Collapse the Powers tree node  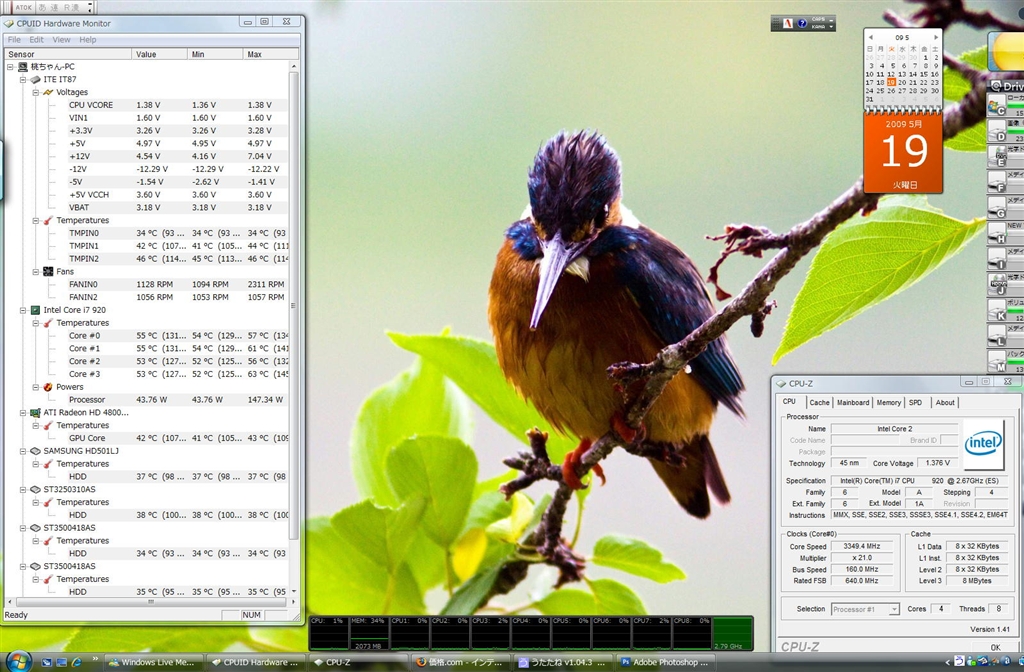tap(36, 387)
